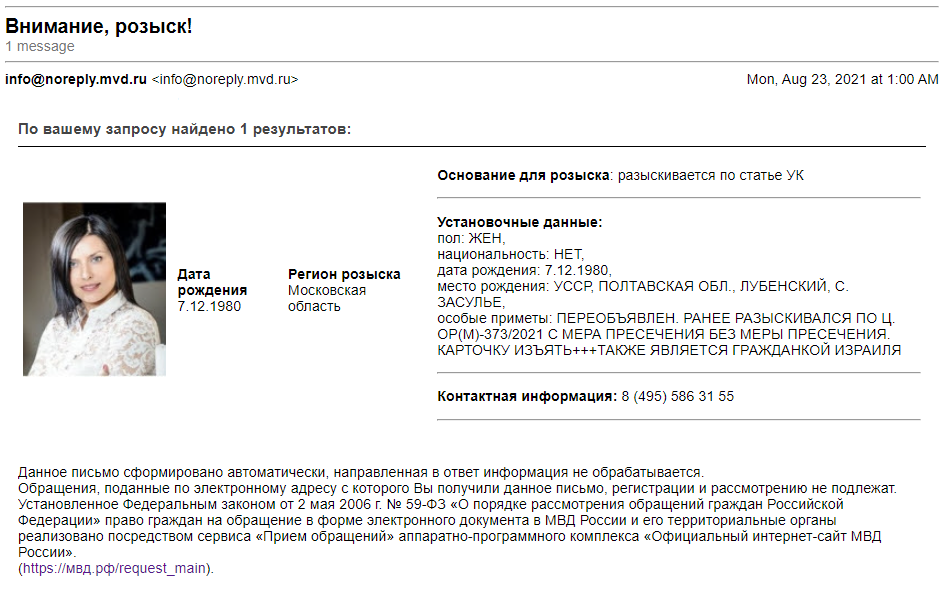Viewport: 944px width, 594px height.
Task: Click the sender address in angle brackets
Action: [x=225, y=79]
